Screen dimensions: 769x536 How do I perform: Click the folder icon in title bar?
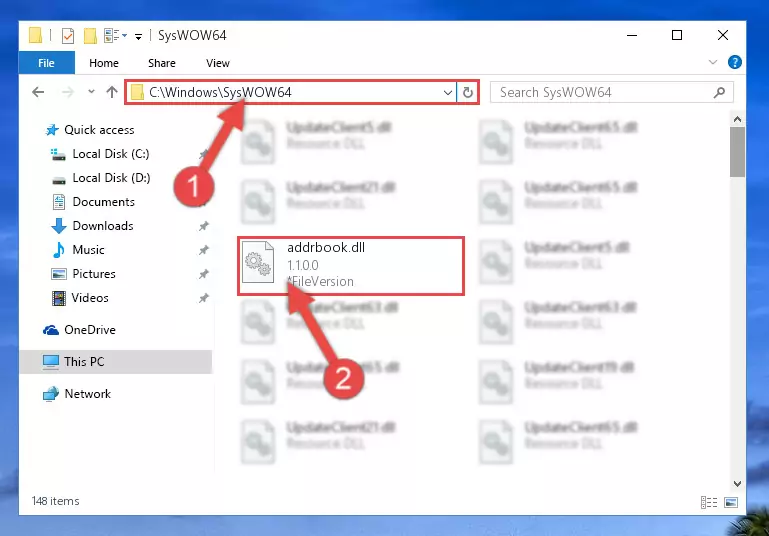(35, 35)
